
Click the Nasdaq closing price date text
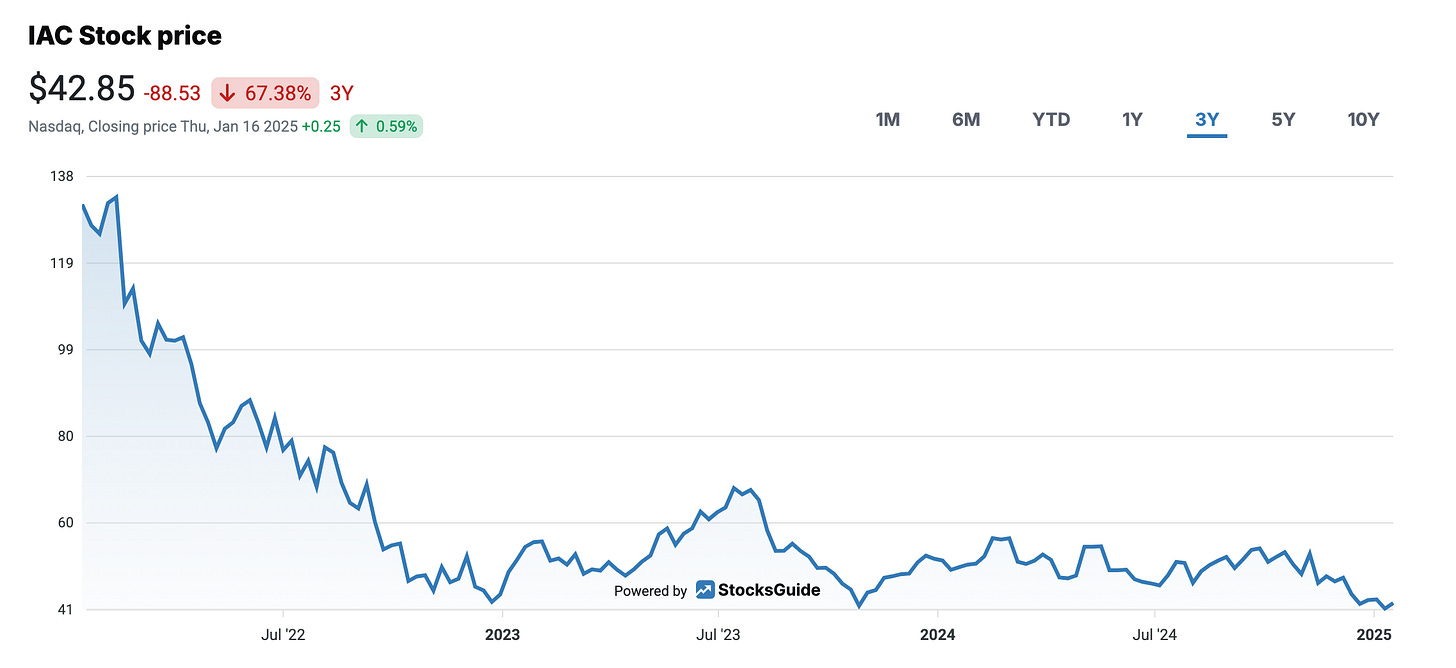tap(163, 127)
